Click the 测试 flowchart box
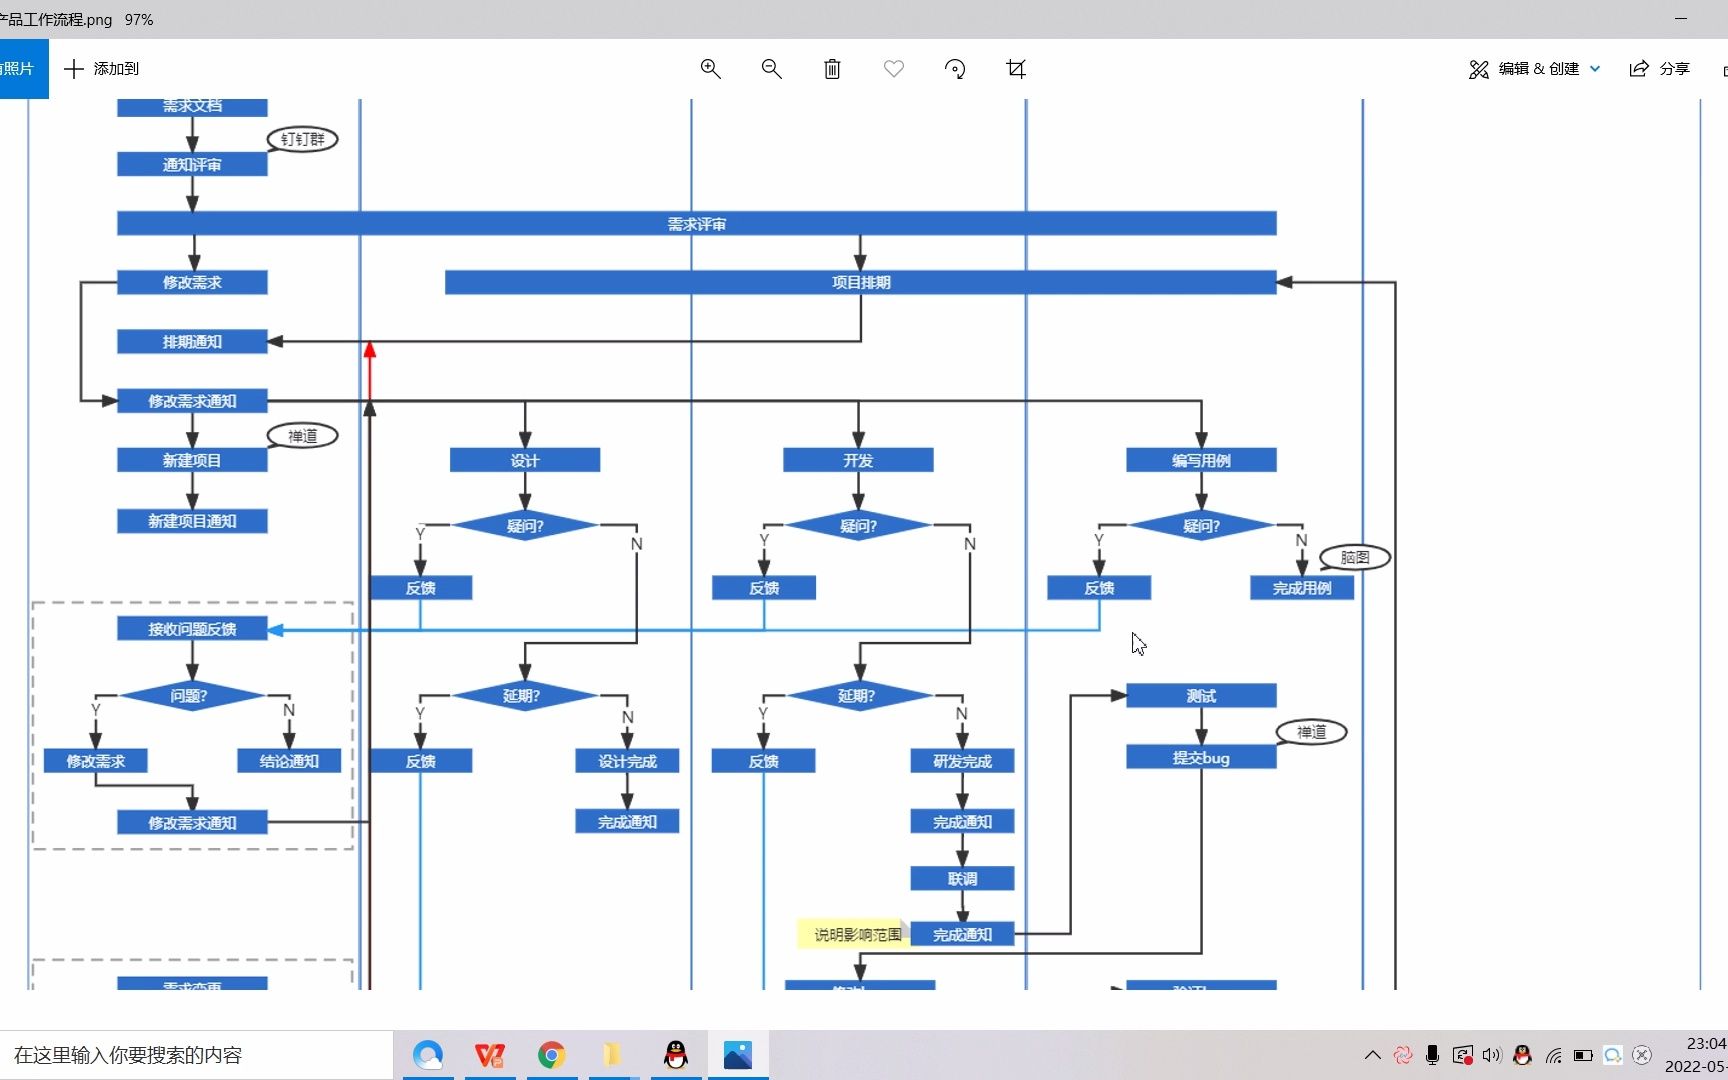Image resolution: width=1728 pixels, height=1080 pixels. coord(1201,696)
